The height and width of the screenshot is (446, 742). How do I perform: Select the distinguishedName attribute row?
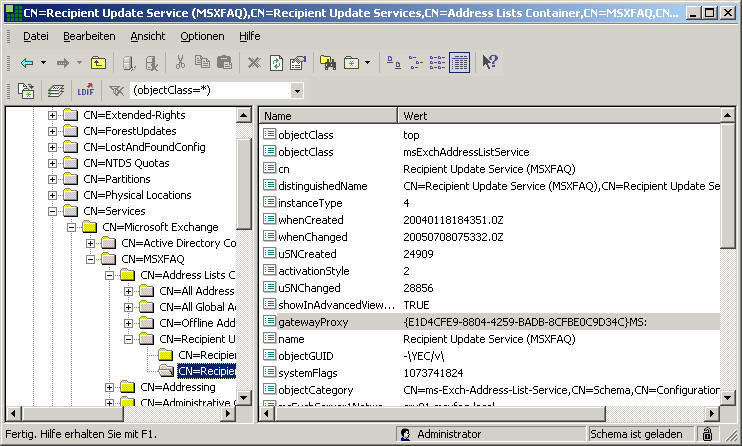pos(490,186)
